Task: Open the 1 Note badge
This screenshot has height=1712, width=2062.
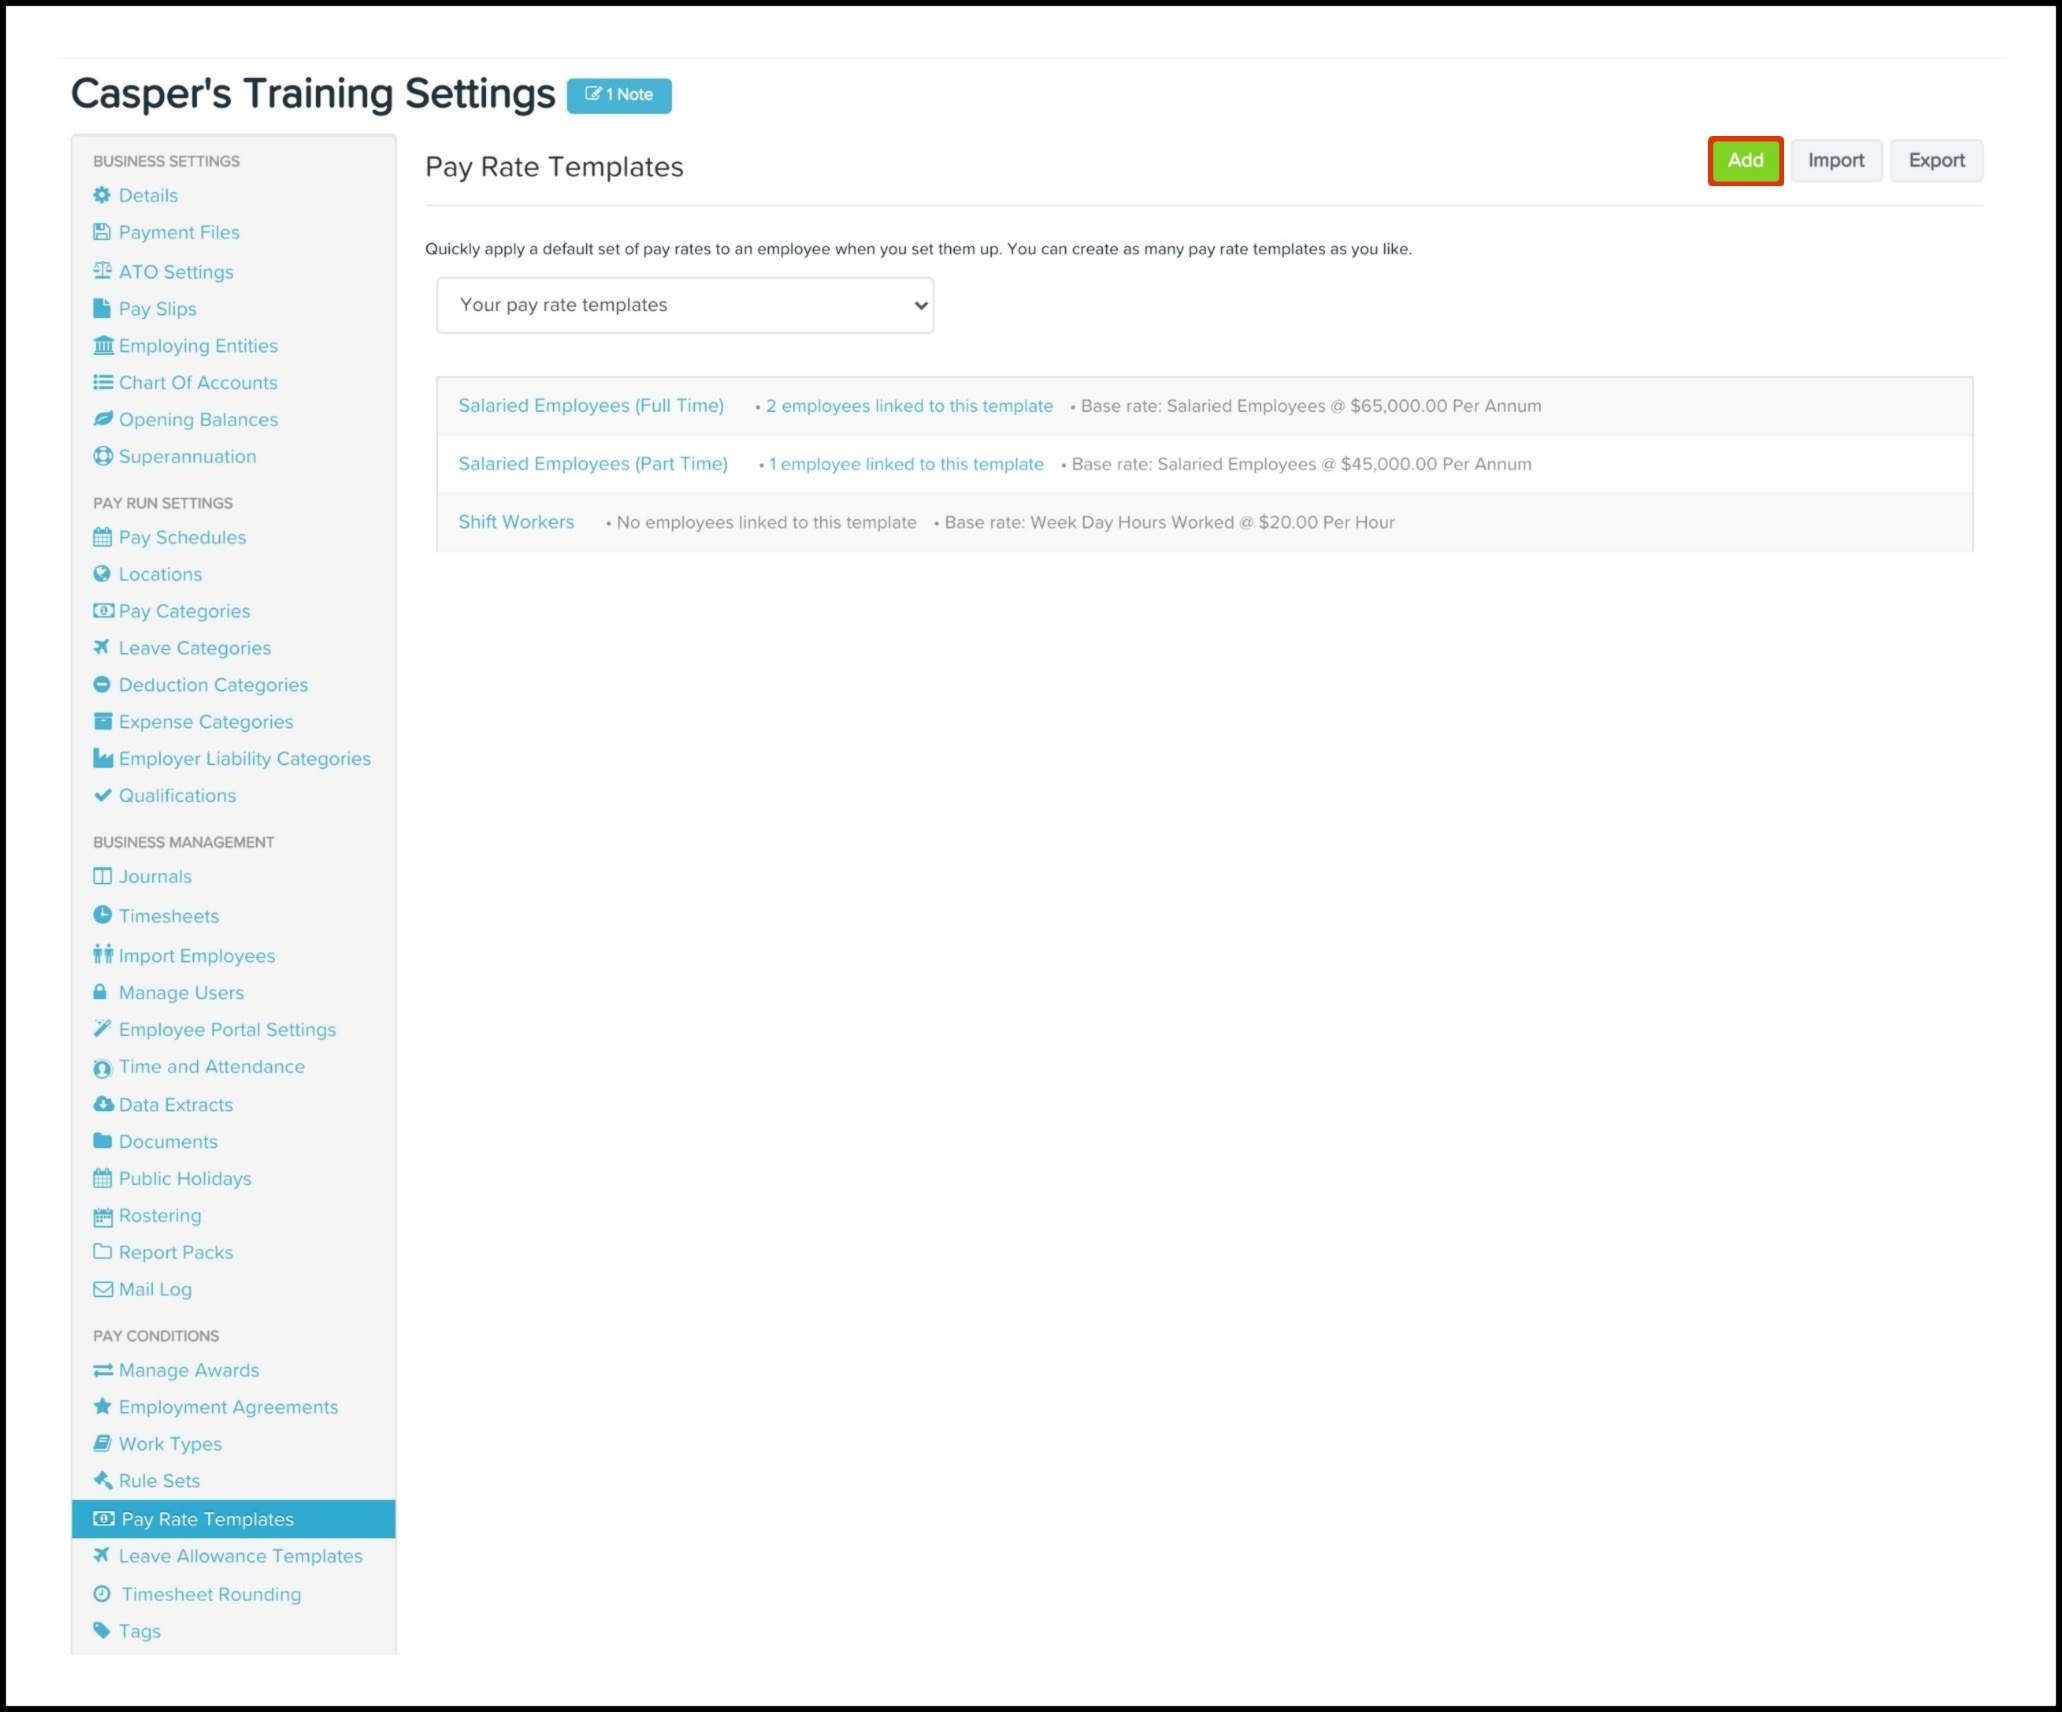Action: point(619,95)
